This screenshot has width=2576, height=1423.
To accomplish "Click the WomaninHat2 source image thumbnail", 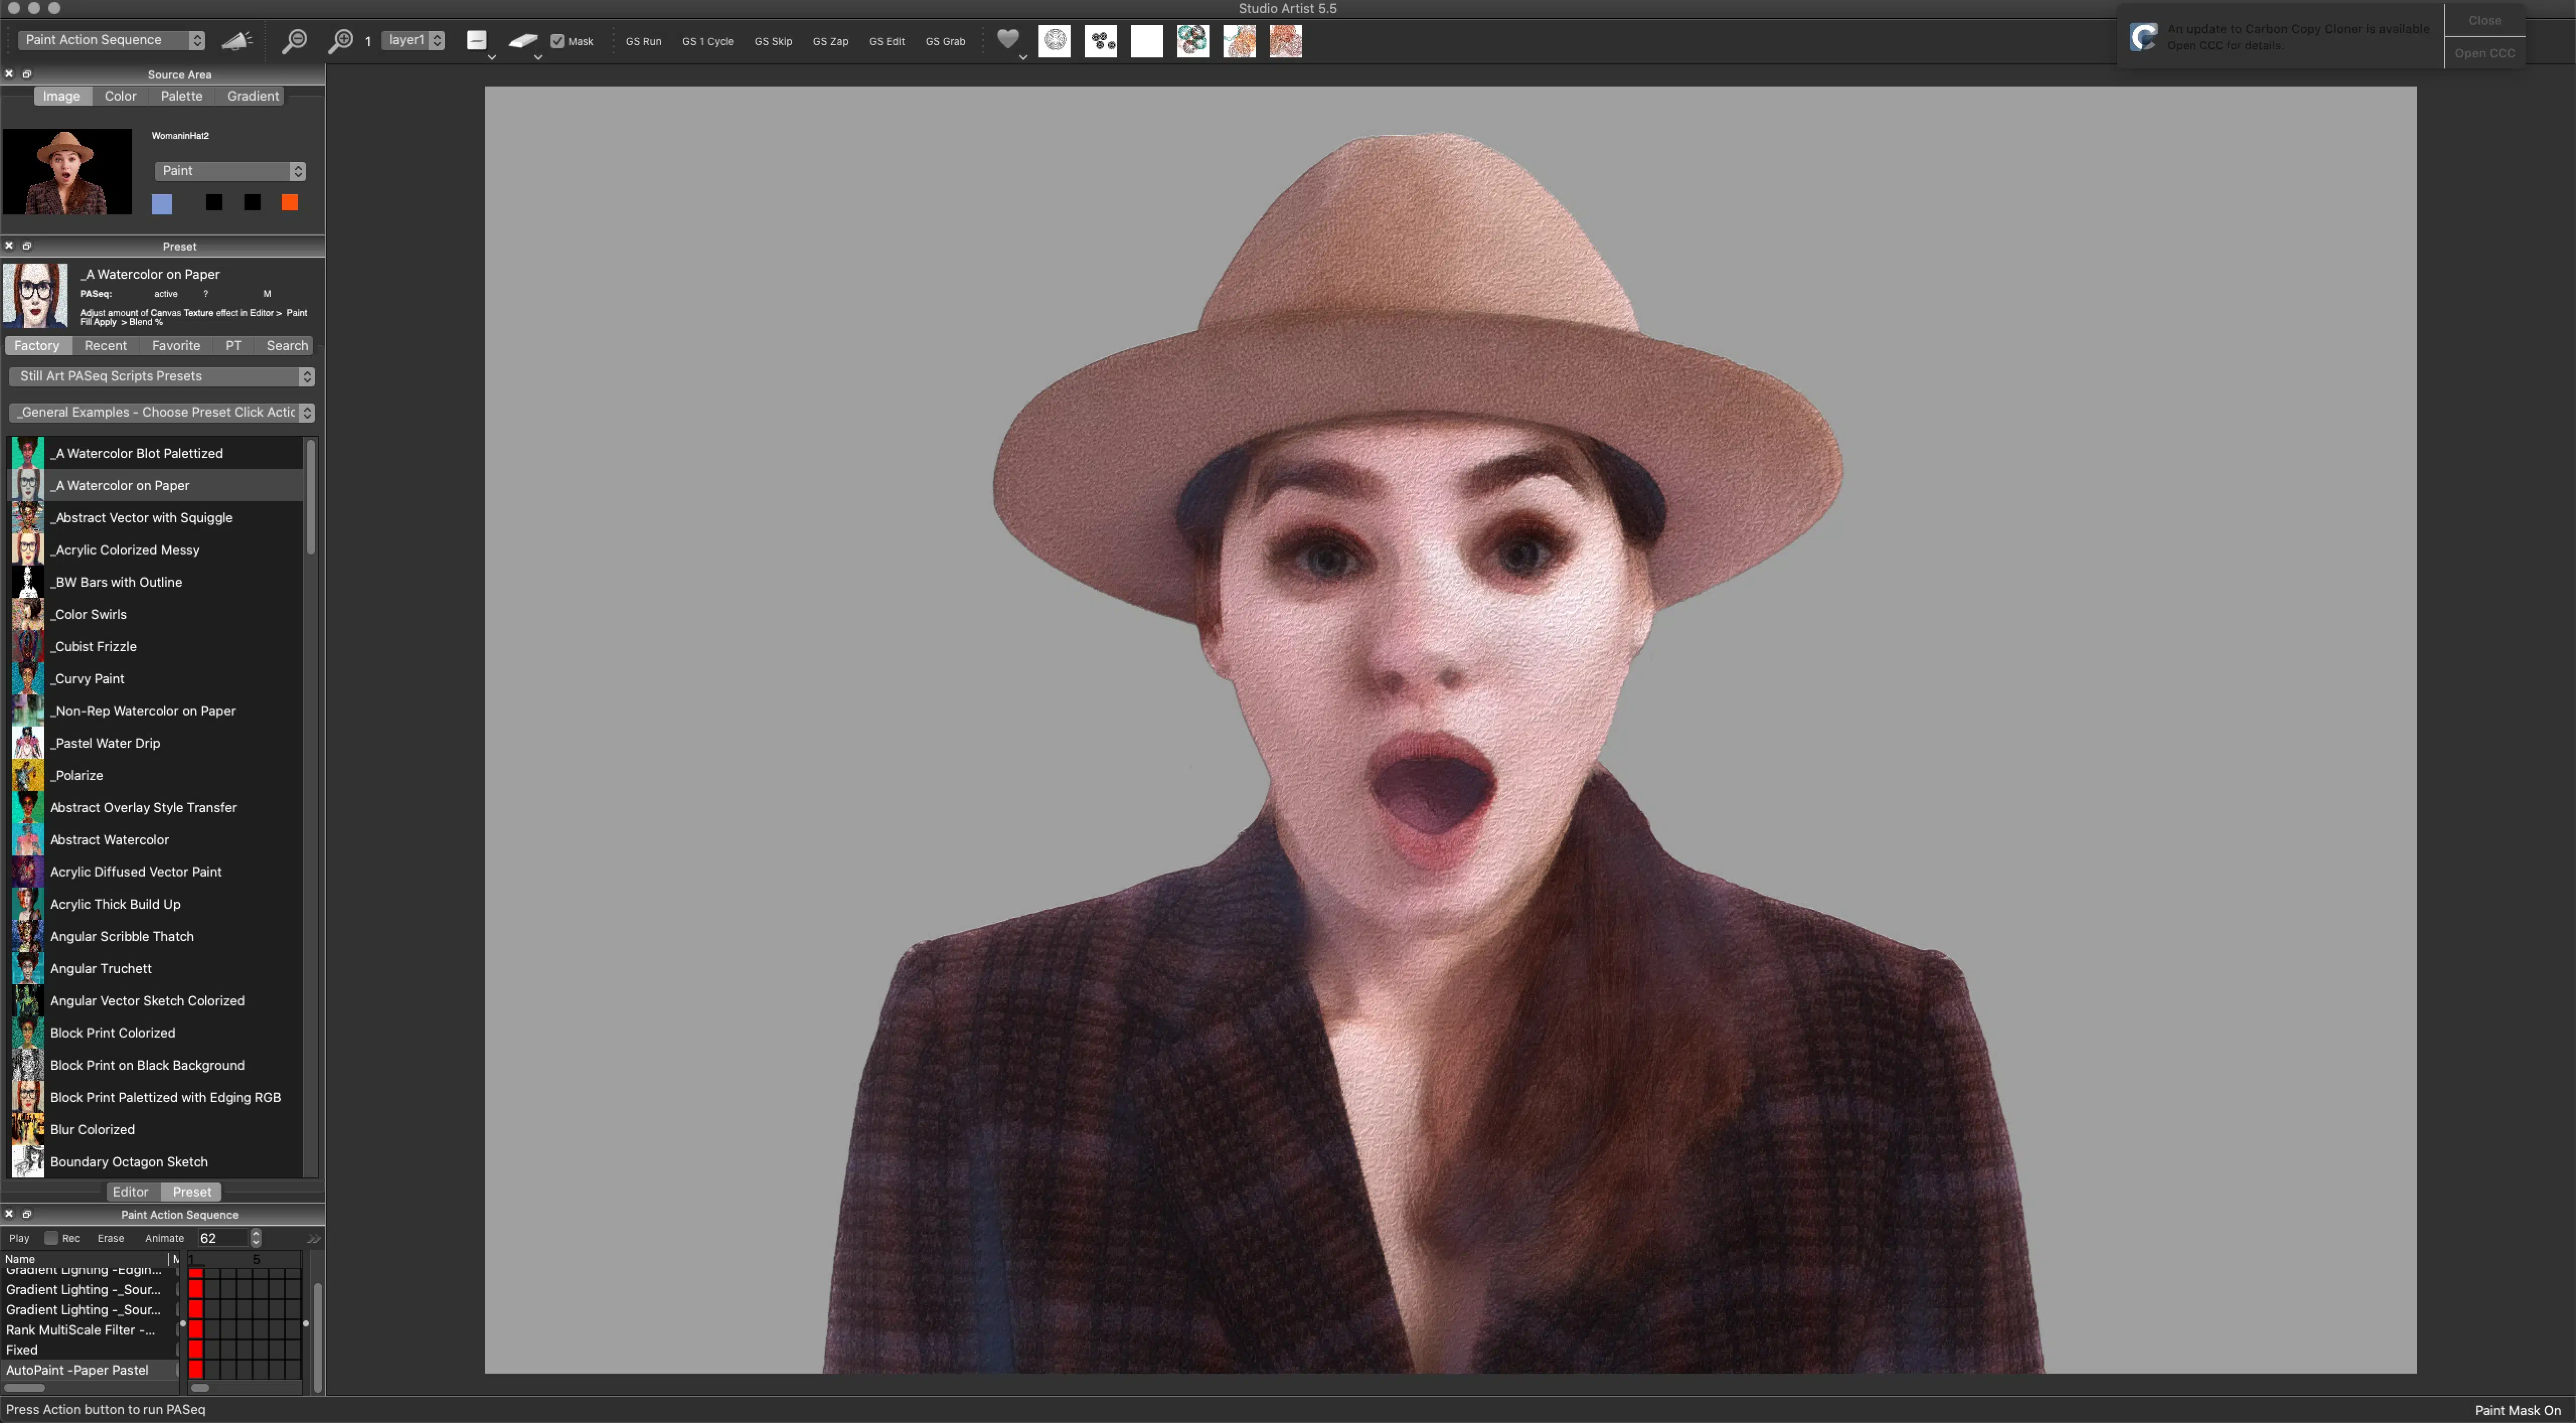I will 67,171.
